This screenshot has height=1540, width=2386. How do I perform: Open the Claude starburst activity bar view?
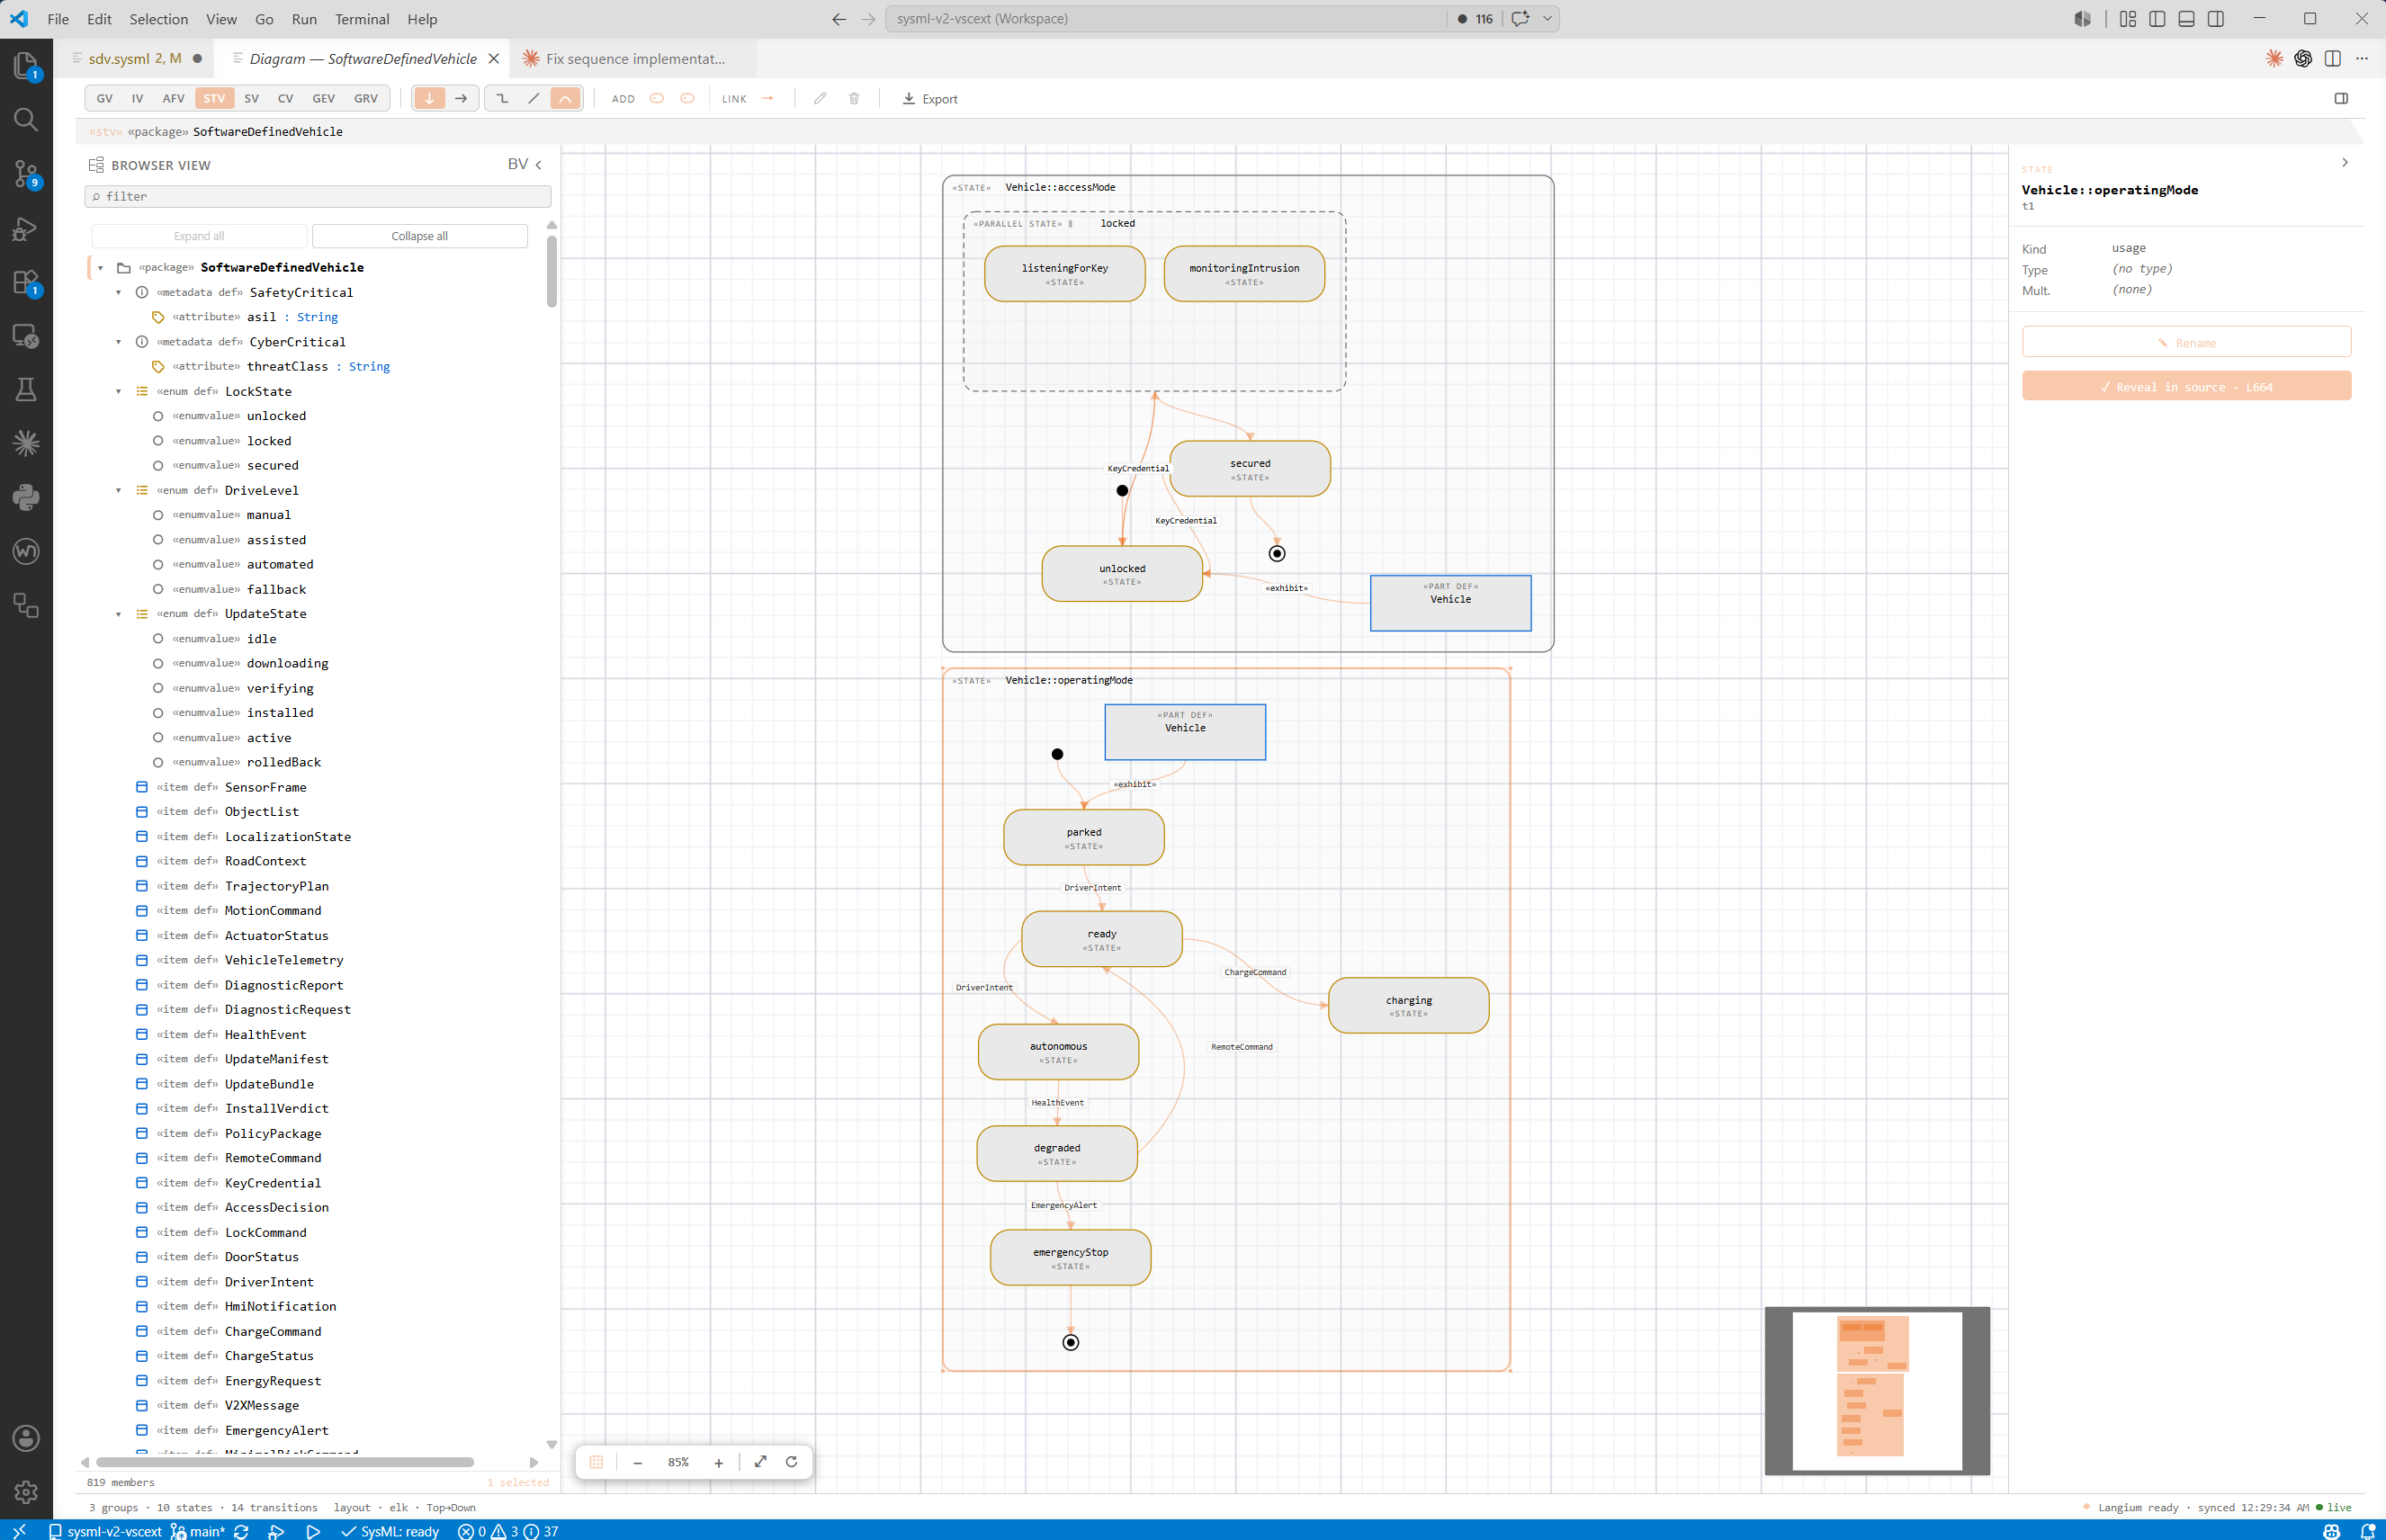tap(26, 443)
